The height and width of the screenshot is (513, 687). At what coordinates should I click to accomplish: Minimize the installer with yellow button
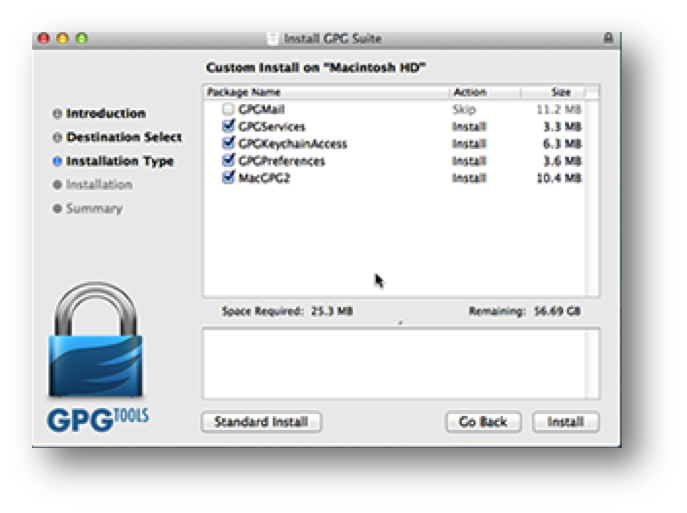63,38
